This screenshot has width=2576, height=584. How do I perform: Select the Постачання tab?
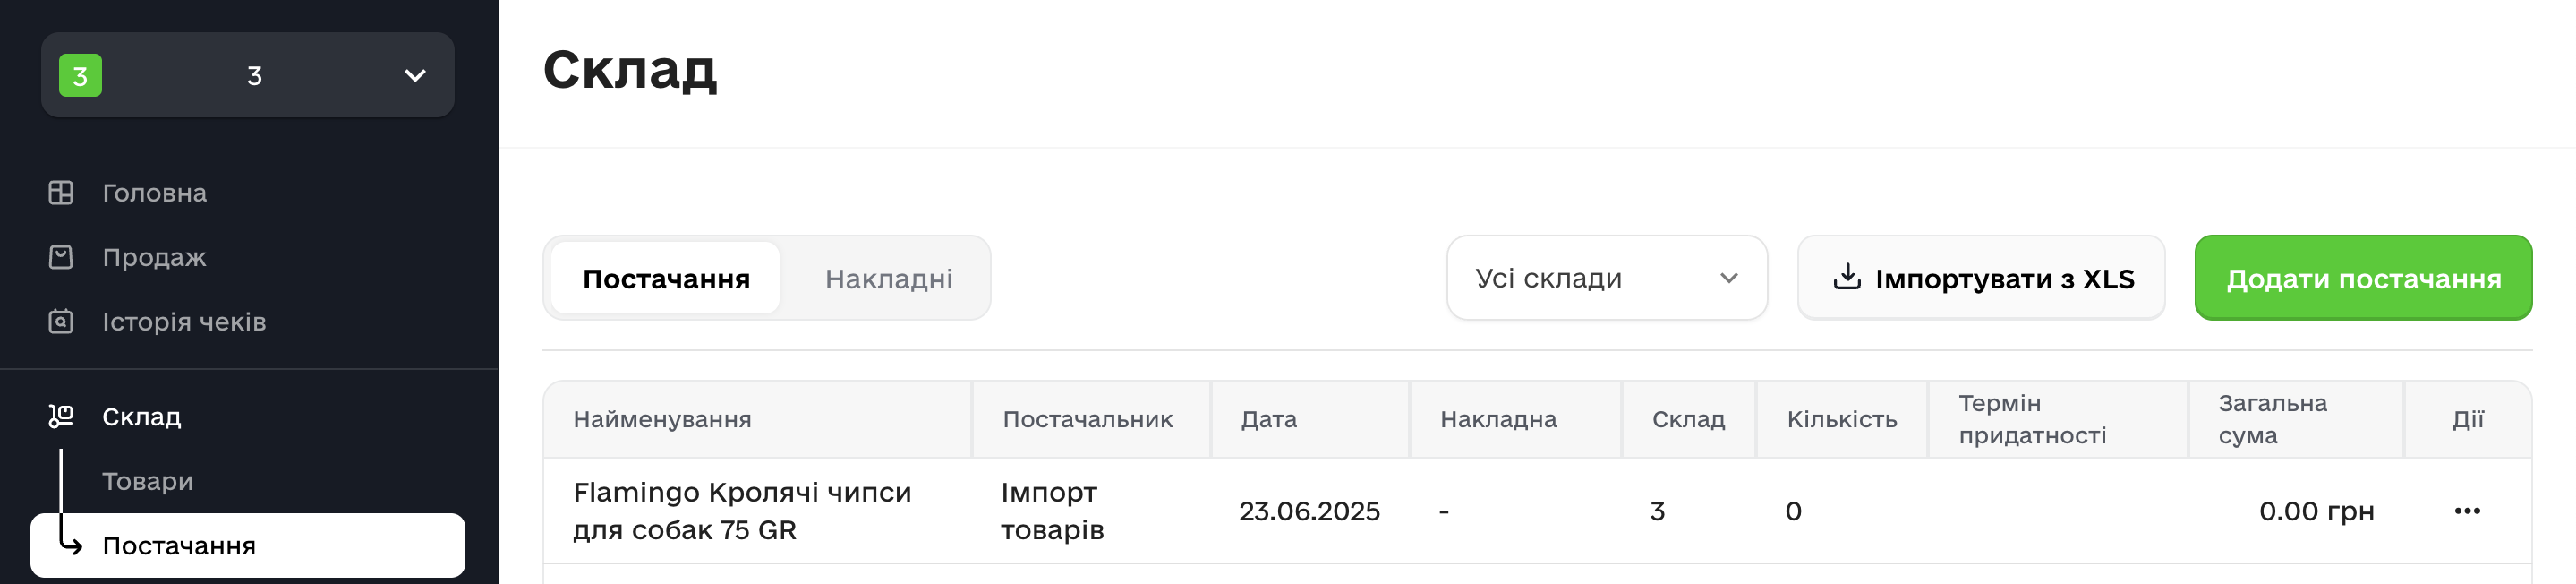666,279
